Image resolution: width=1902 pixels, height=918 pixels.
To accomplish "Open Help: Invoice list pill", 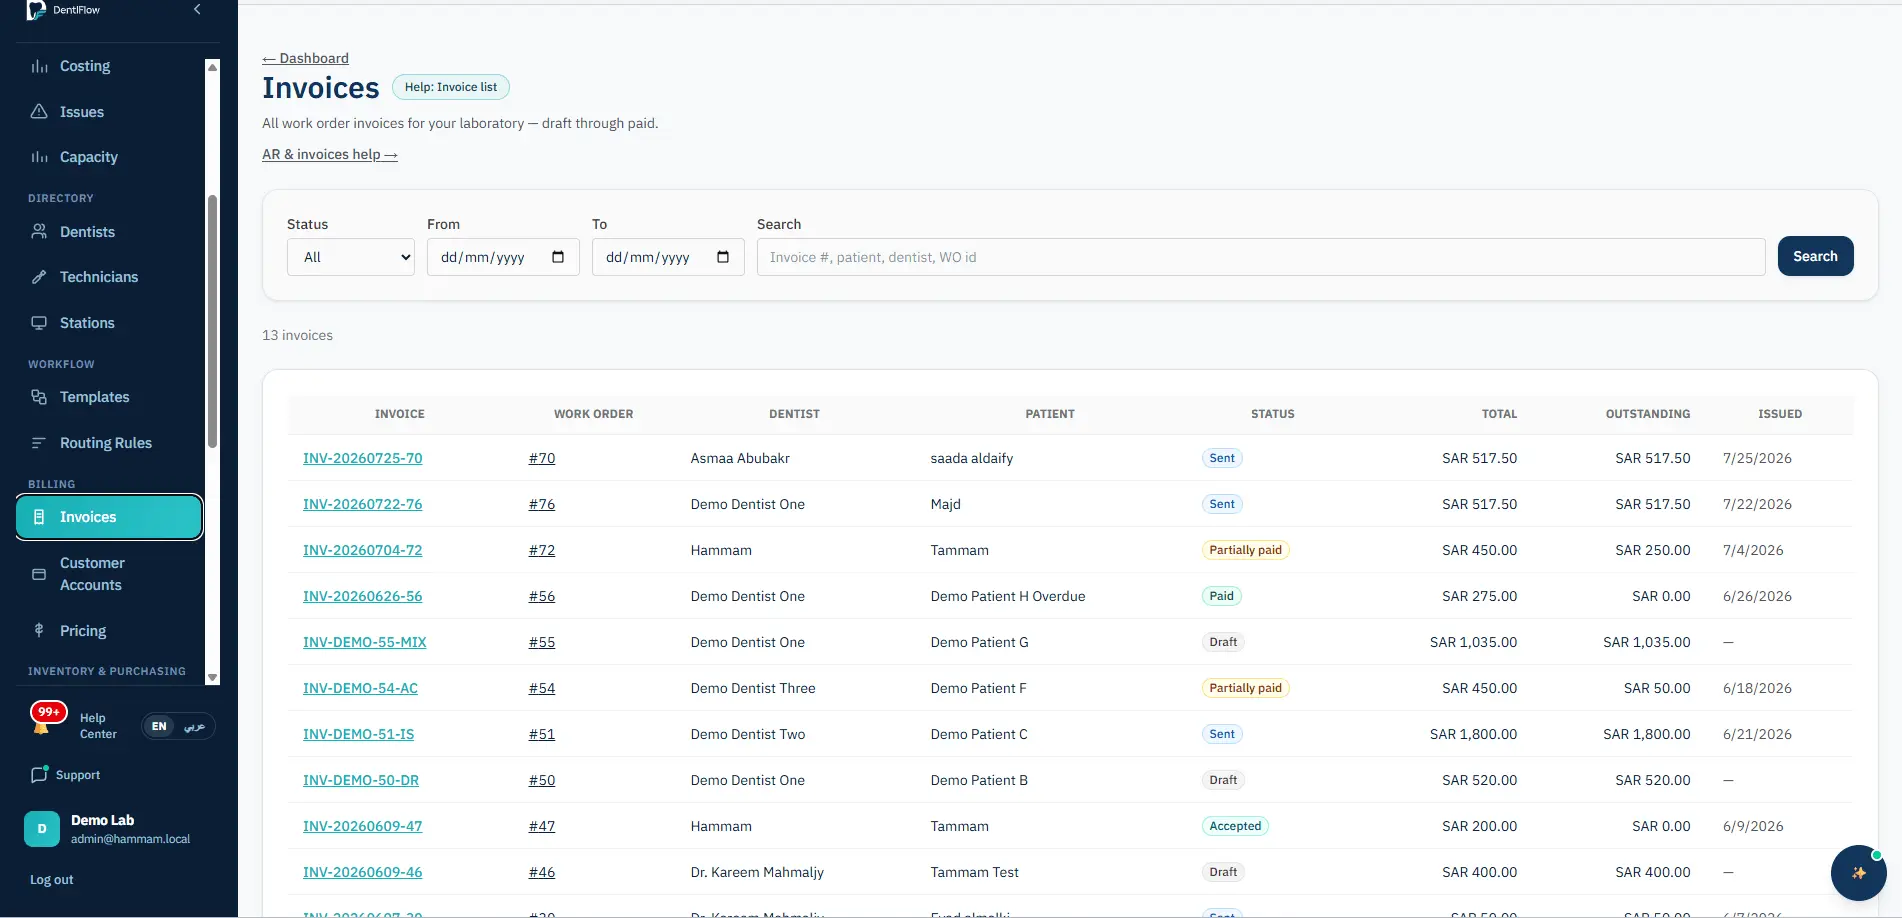I will click(x=451, y=87).
